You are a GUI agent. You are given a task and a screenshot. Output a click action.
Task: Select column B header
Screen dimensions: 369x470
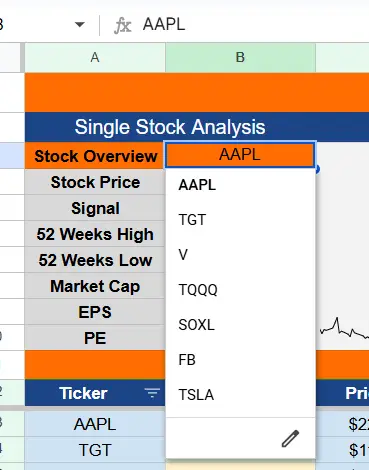(240, 57)
